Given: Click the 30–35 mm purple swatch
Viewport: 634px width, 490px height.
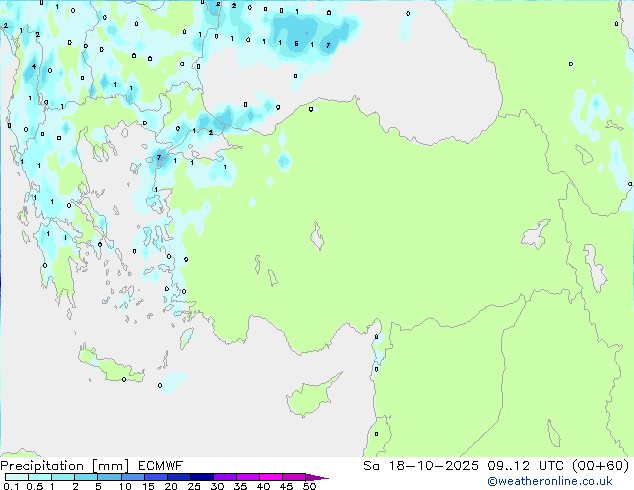Looking at the screenshot, I should [224, 477].
